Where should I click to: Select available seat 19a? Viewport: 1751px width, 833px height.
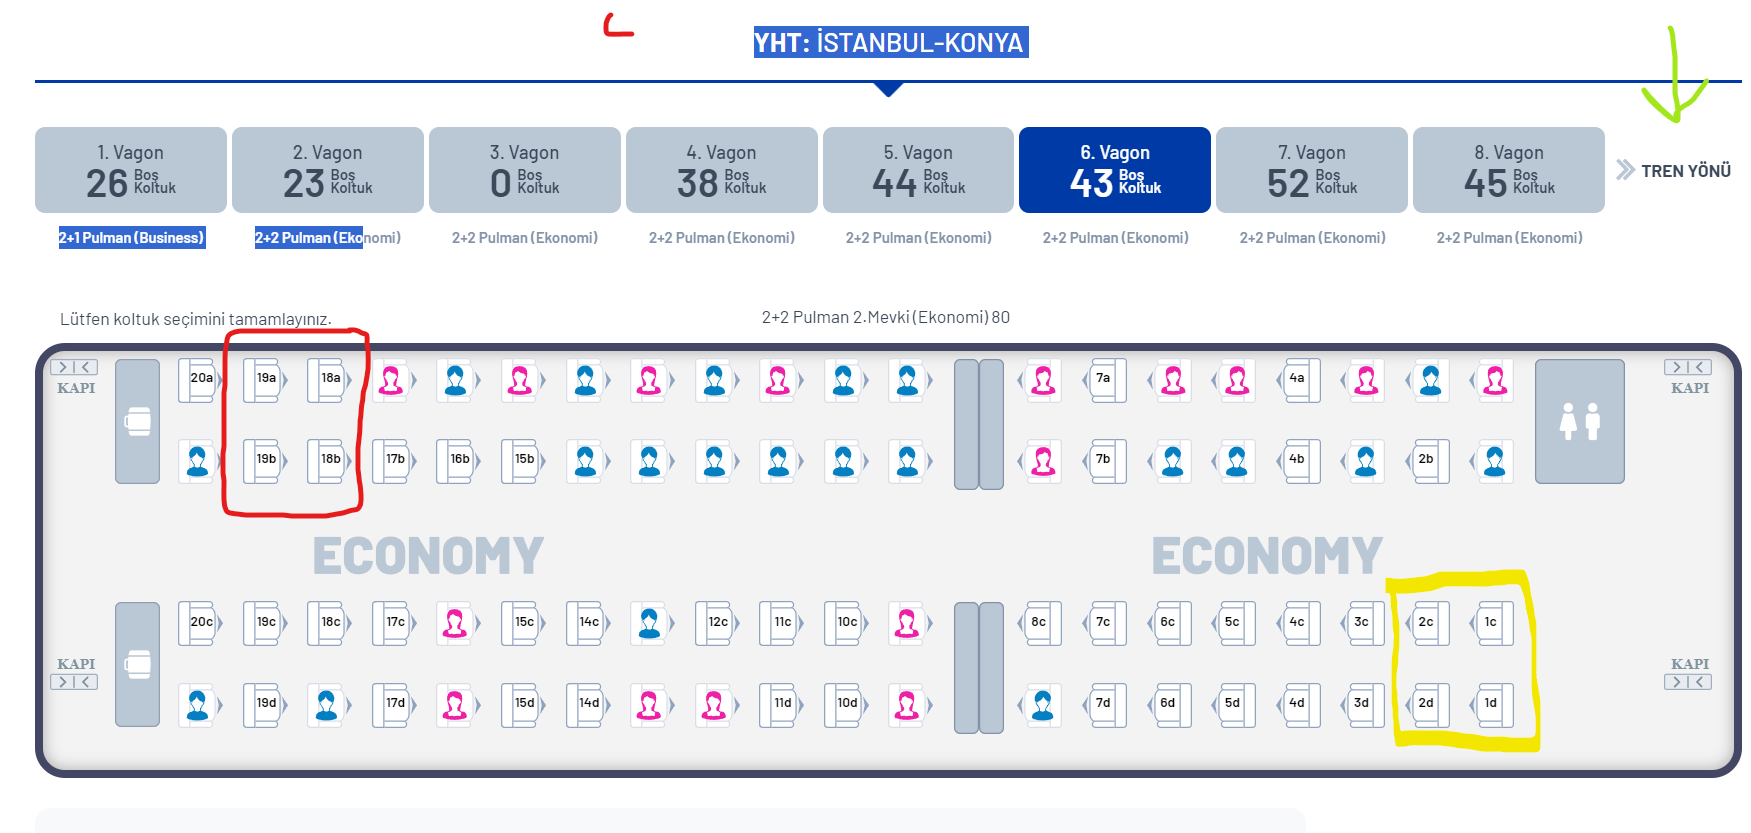tap(265, 380)
